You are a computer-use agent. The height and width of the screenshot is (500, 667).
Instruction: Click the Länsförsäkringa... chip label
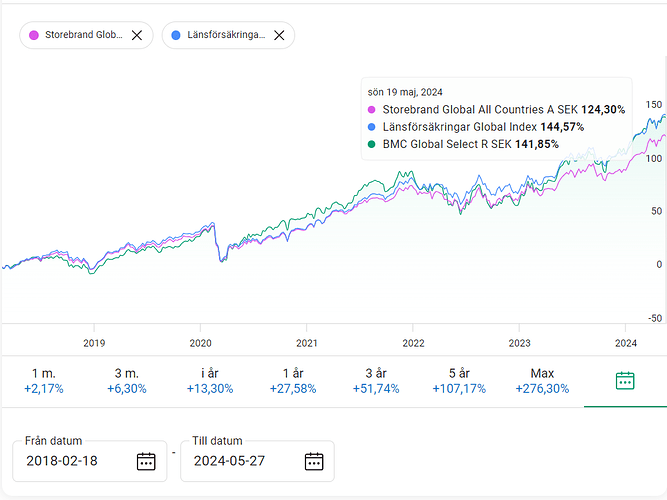[226, 35]
